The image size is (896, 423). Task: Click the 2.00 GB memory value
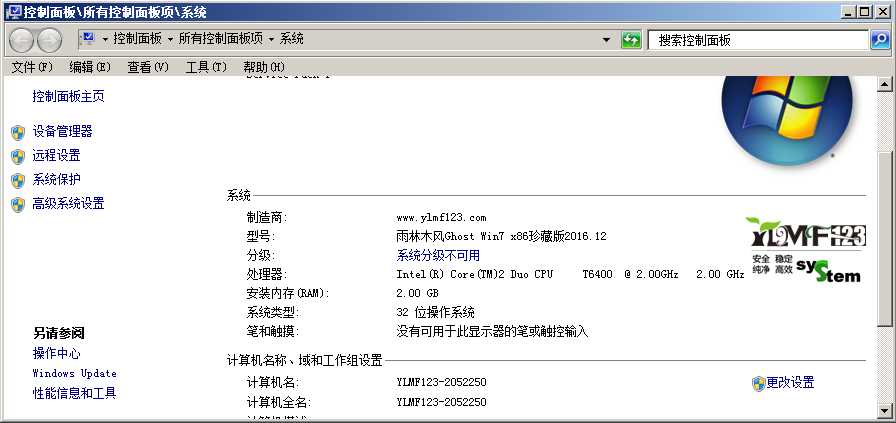(x=418, y=293)
